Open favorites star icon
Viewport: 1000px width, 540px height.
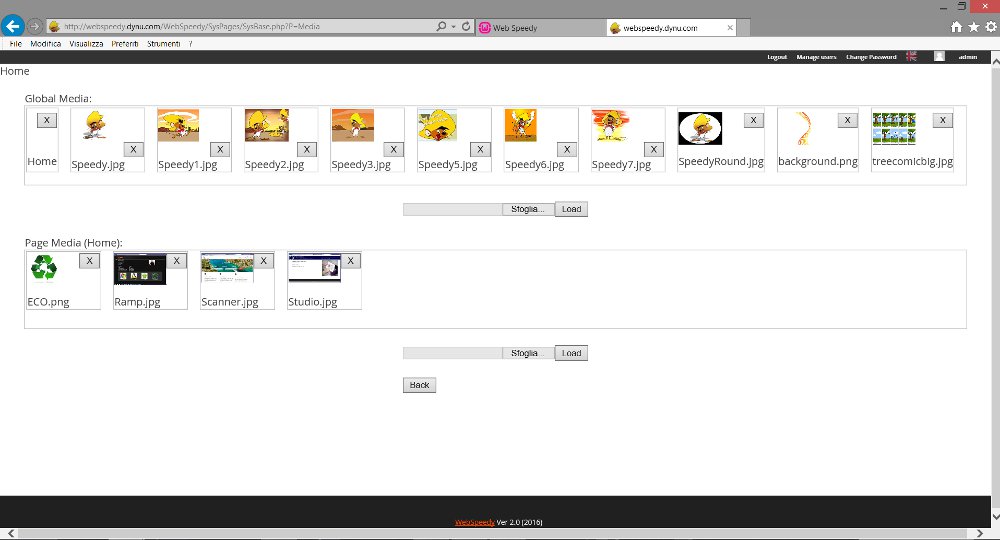(x=973, y=27)
